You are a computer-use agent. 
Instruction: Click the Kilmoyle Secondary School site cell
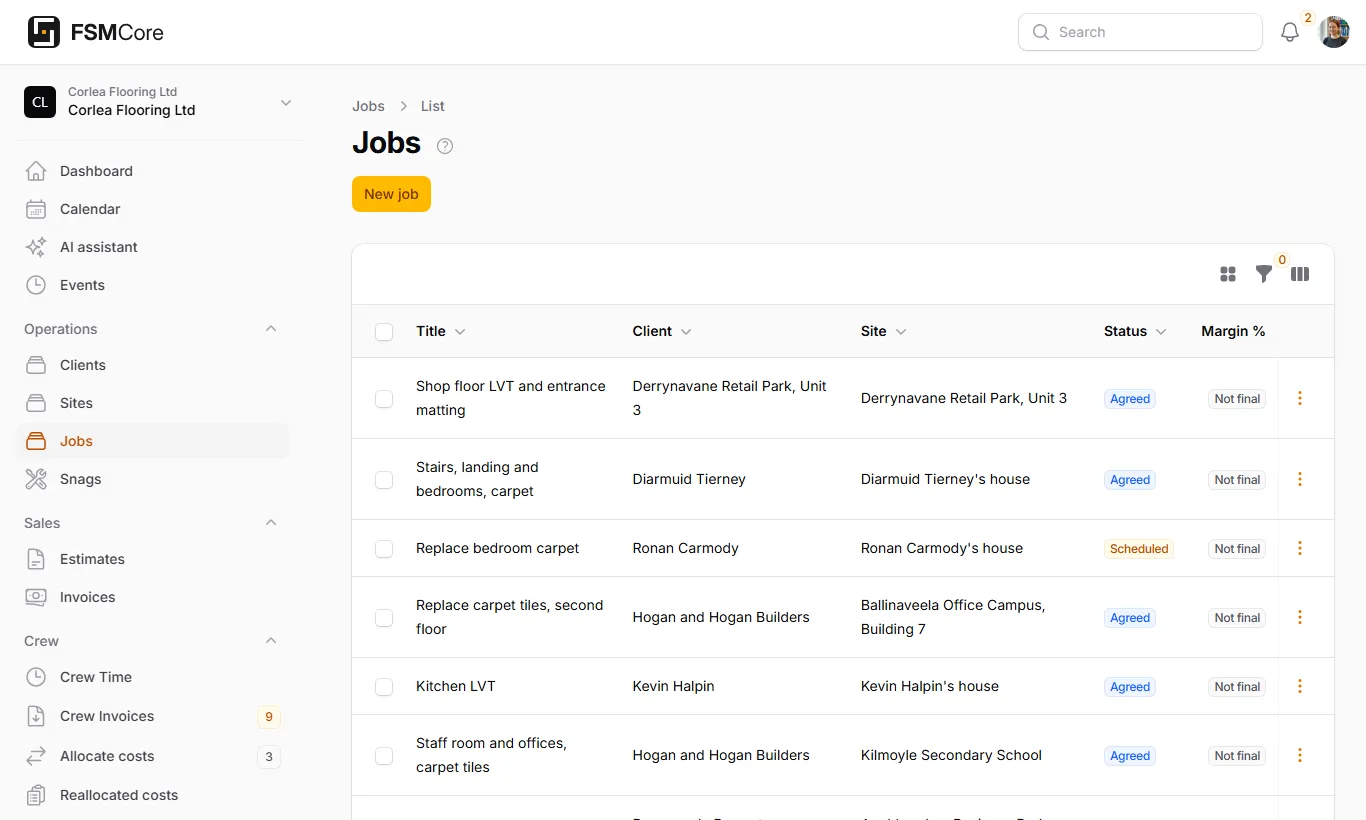pyautogui.click(x=951, y=755)
